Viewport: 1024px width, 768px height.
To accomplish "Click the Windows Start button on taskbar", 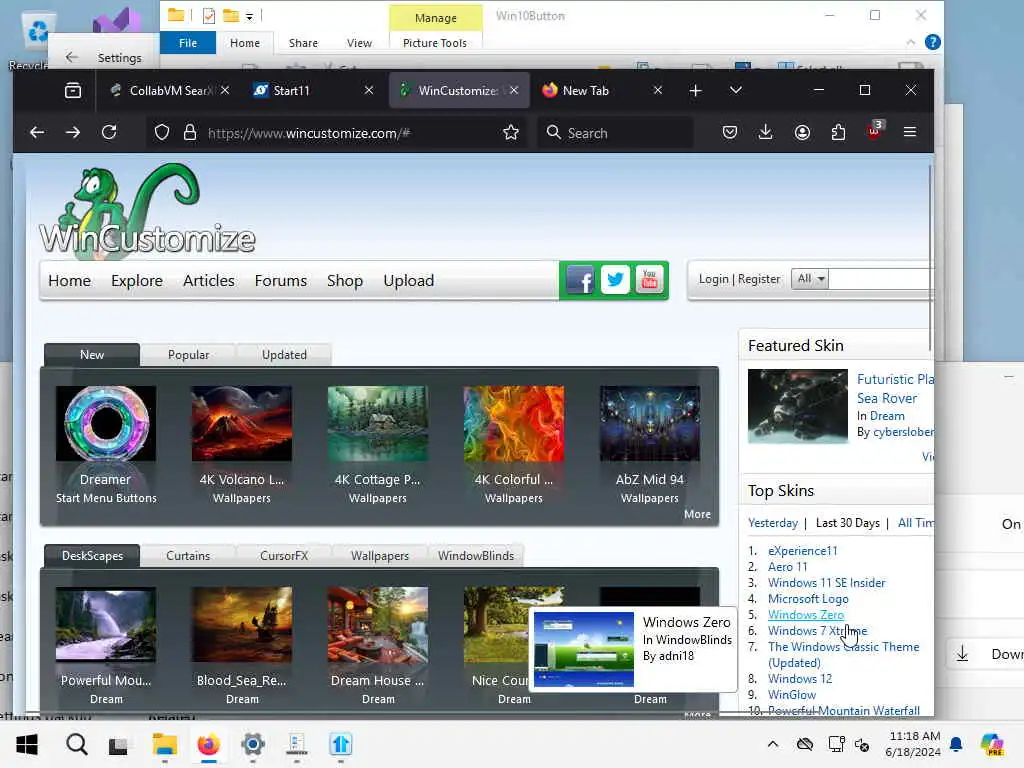I will tap(27, 744).
